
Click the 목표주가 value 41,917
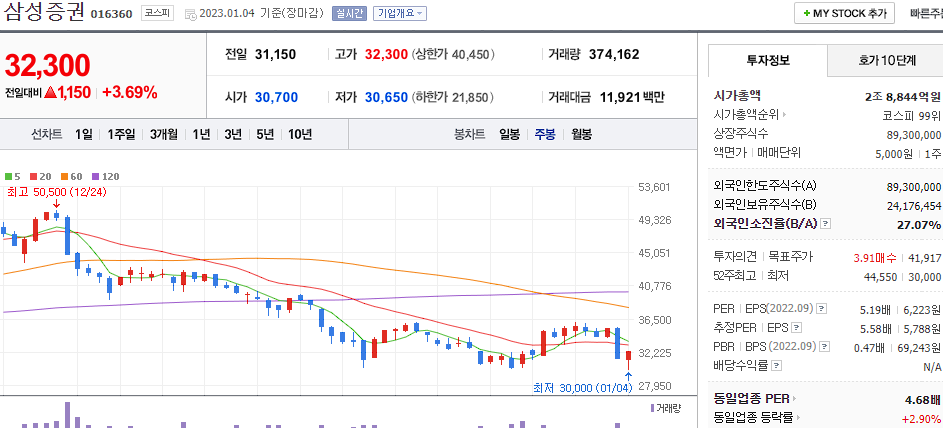coord(924,258)
